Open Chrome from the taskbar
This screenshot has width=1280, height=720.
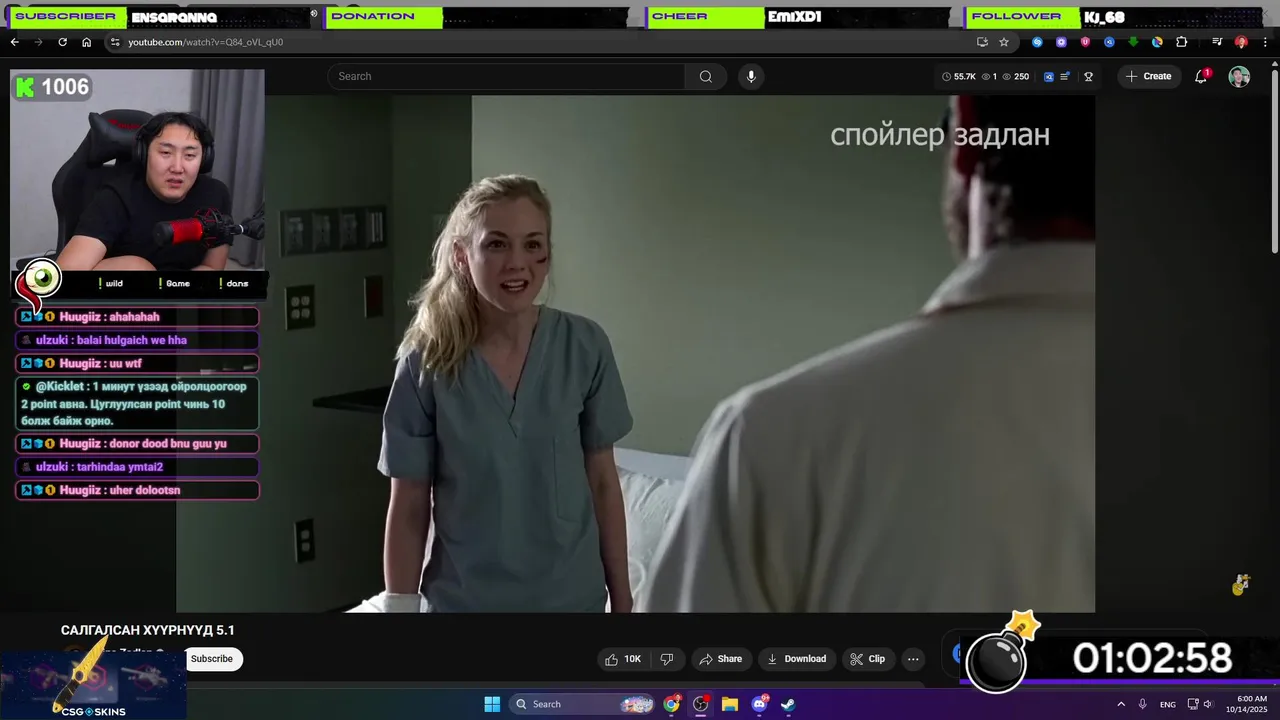coord(672,704)
